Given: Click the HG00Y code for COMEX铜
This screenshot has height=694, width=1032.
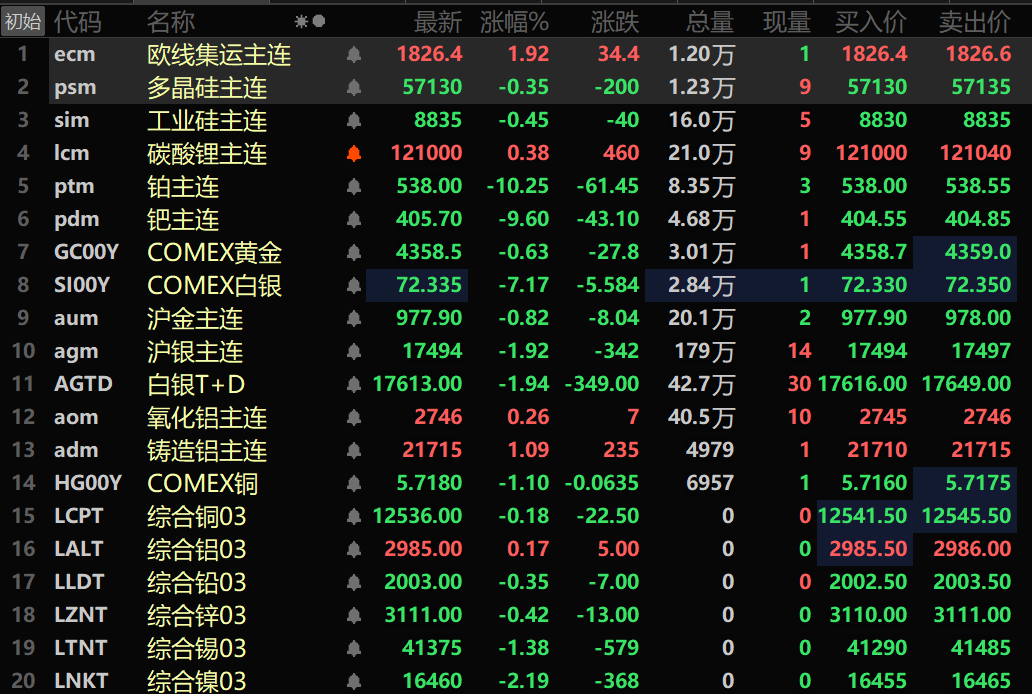Looking at the screenshot, I should point(87,484).
